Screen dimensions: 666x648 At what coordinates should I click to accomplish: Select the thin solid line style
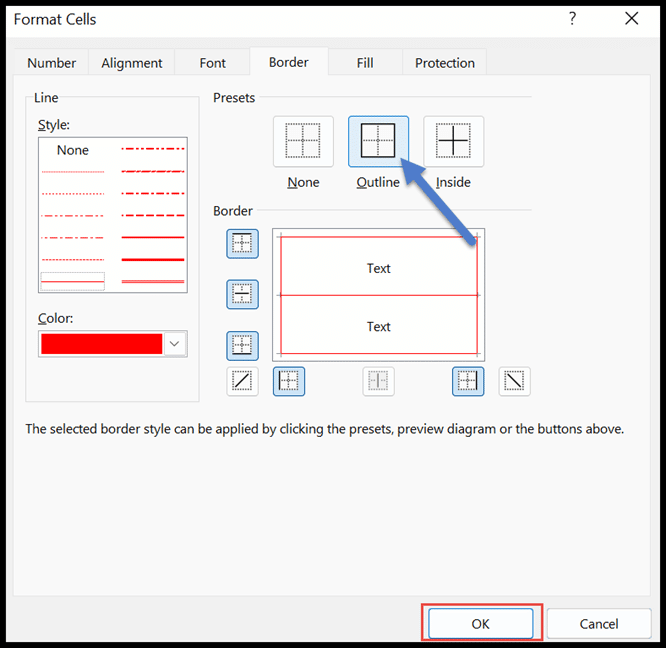[x=73, y=281]
